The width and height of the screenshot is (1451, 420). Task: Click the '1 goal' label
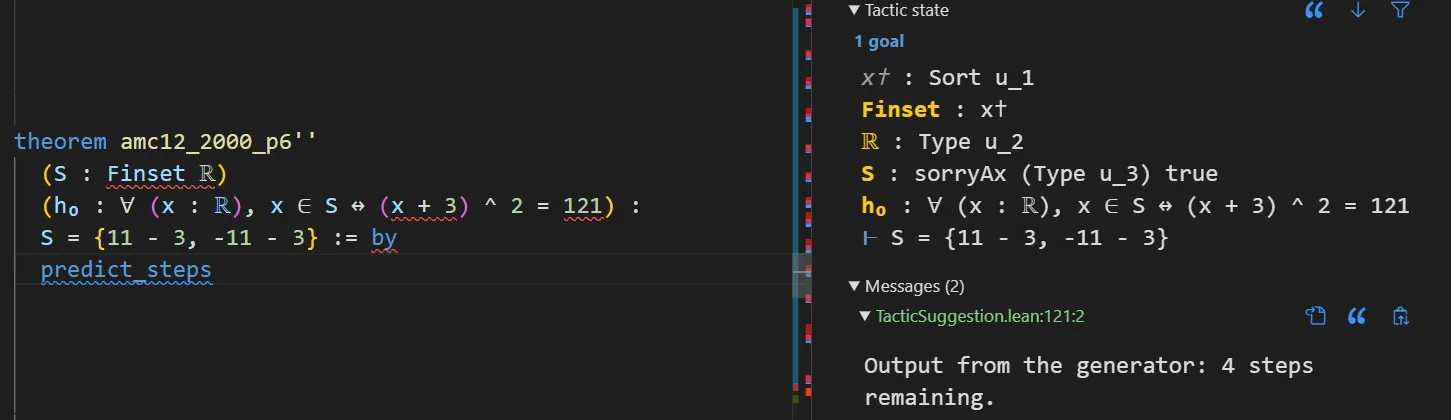pos(879,42)
